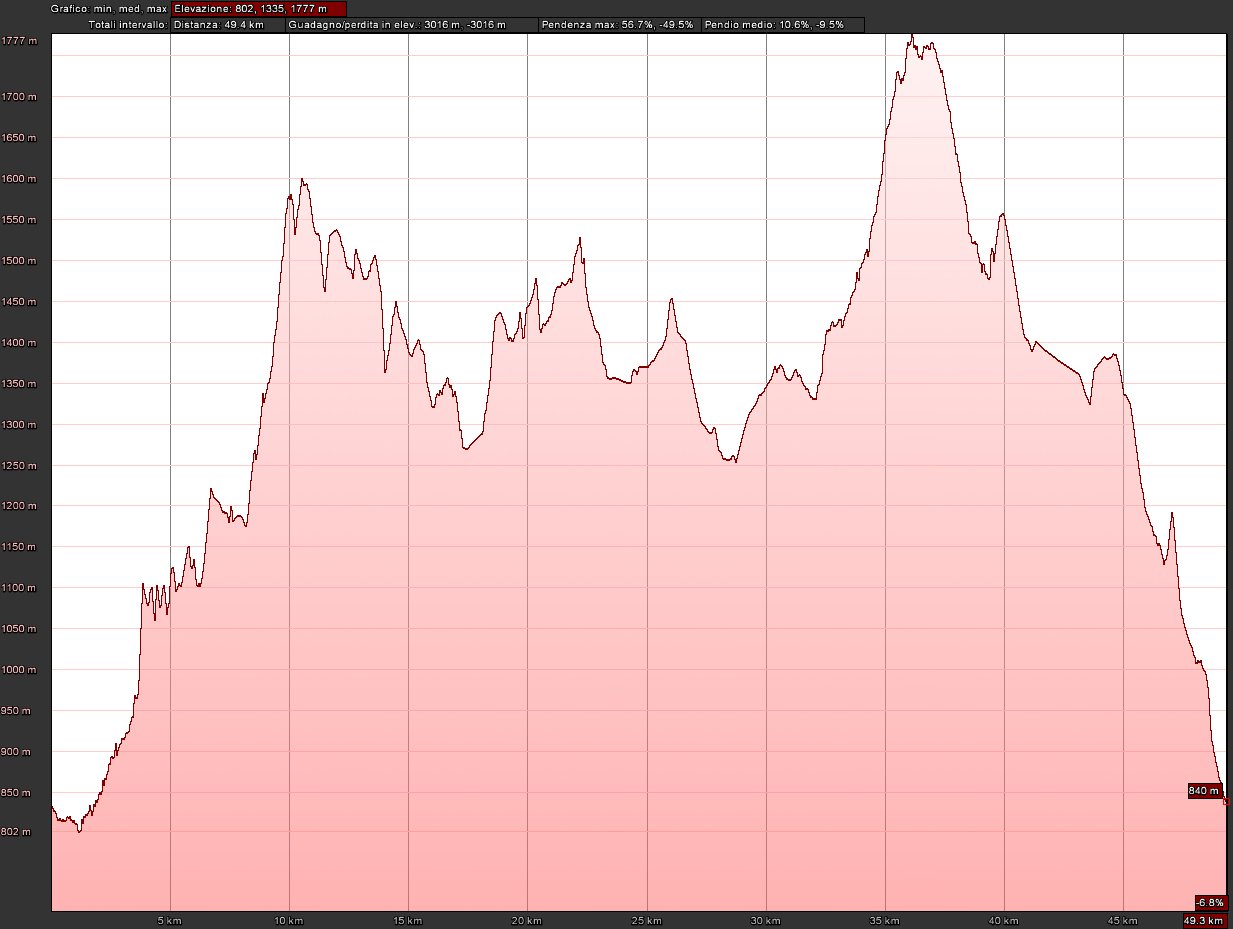Click the 40 km x-axis label
Screen dimensions: 1233x929
(x=1004, y=920)
